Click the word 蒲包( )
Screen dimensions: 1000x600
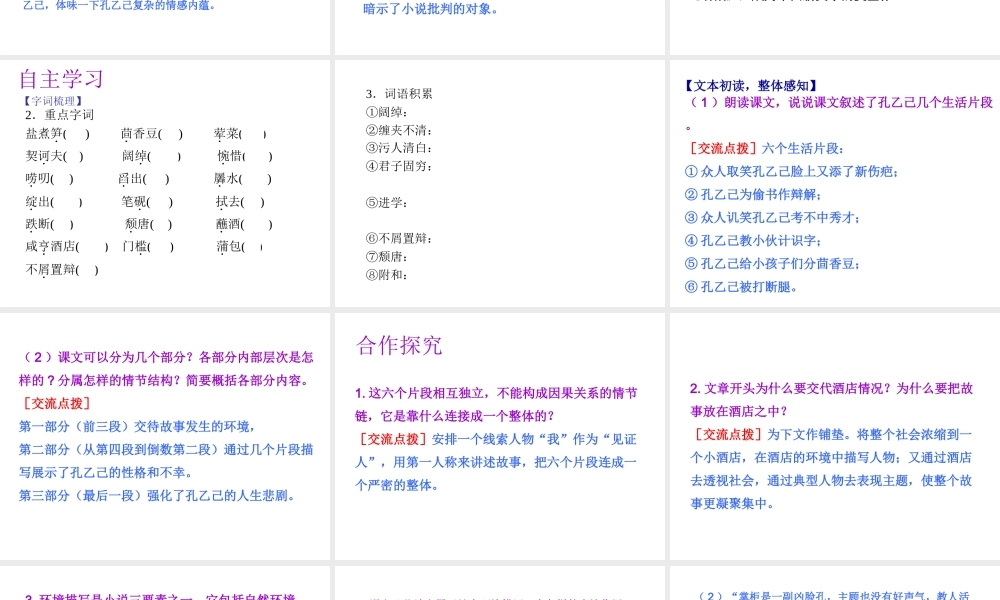240,247
